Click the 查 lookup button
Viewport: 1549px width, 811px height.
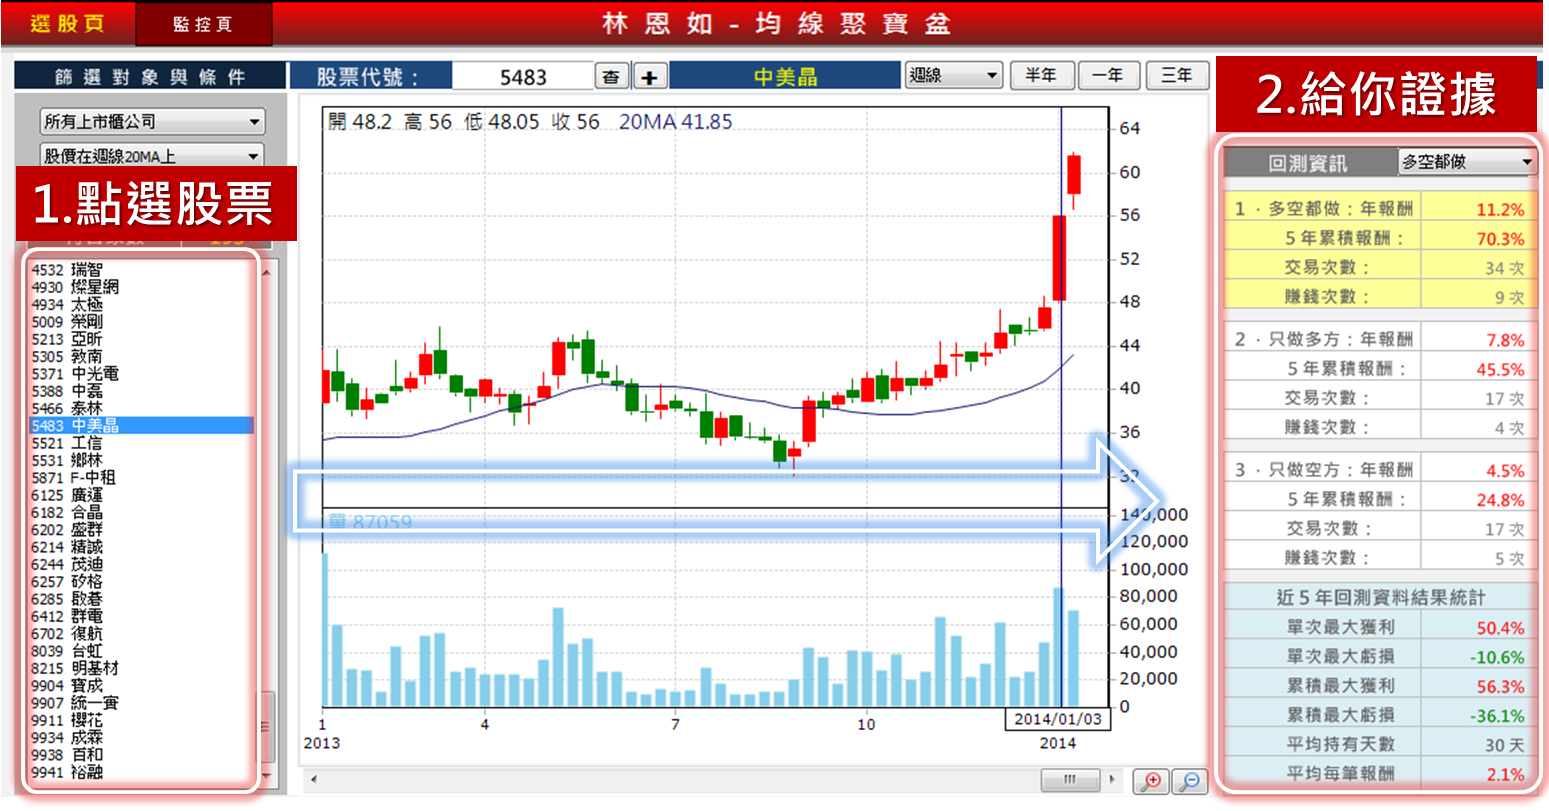pos(611,77)
